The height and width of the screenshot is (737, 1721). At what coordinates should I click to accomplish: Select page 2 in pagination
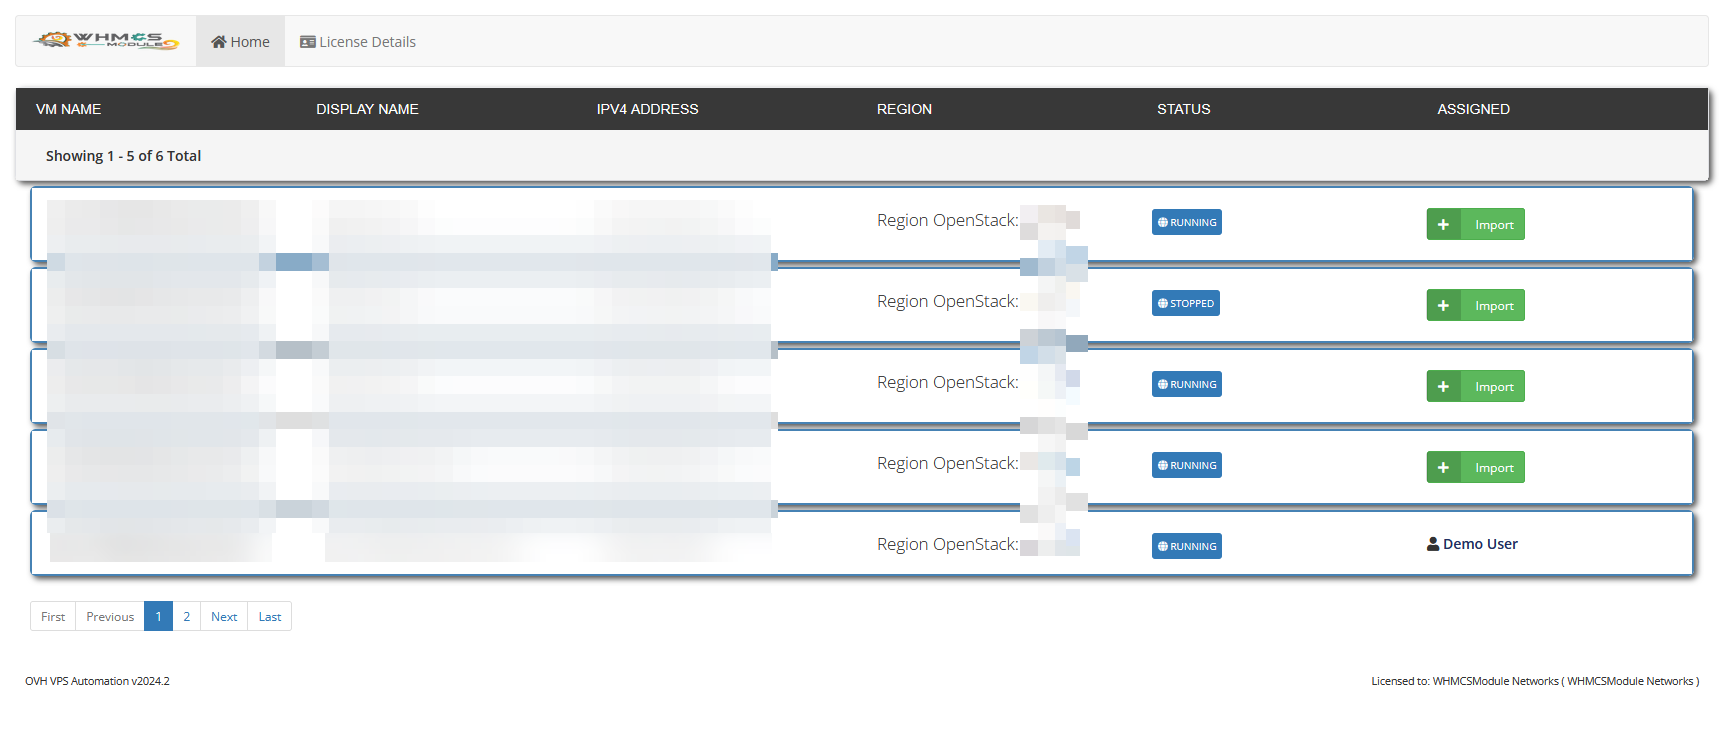(x=186, y=616)
